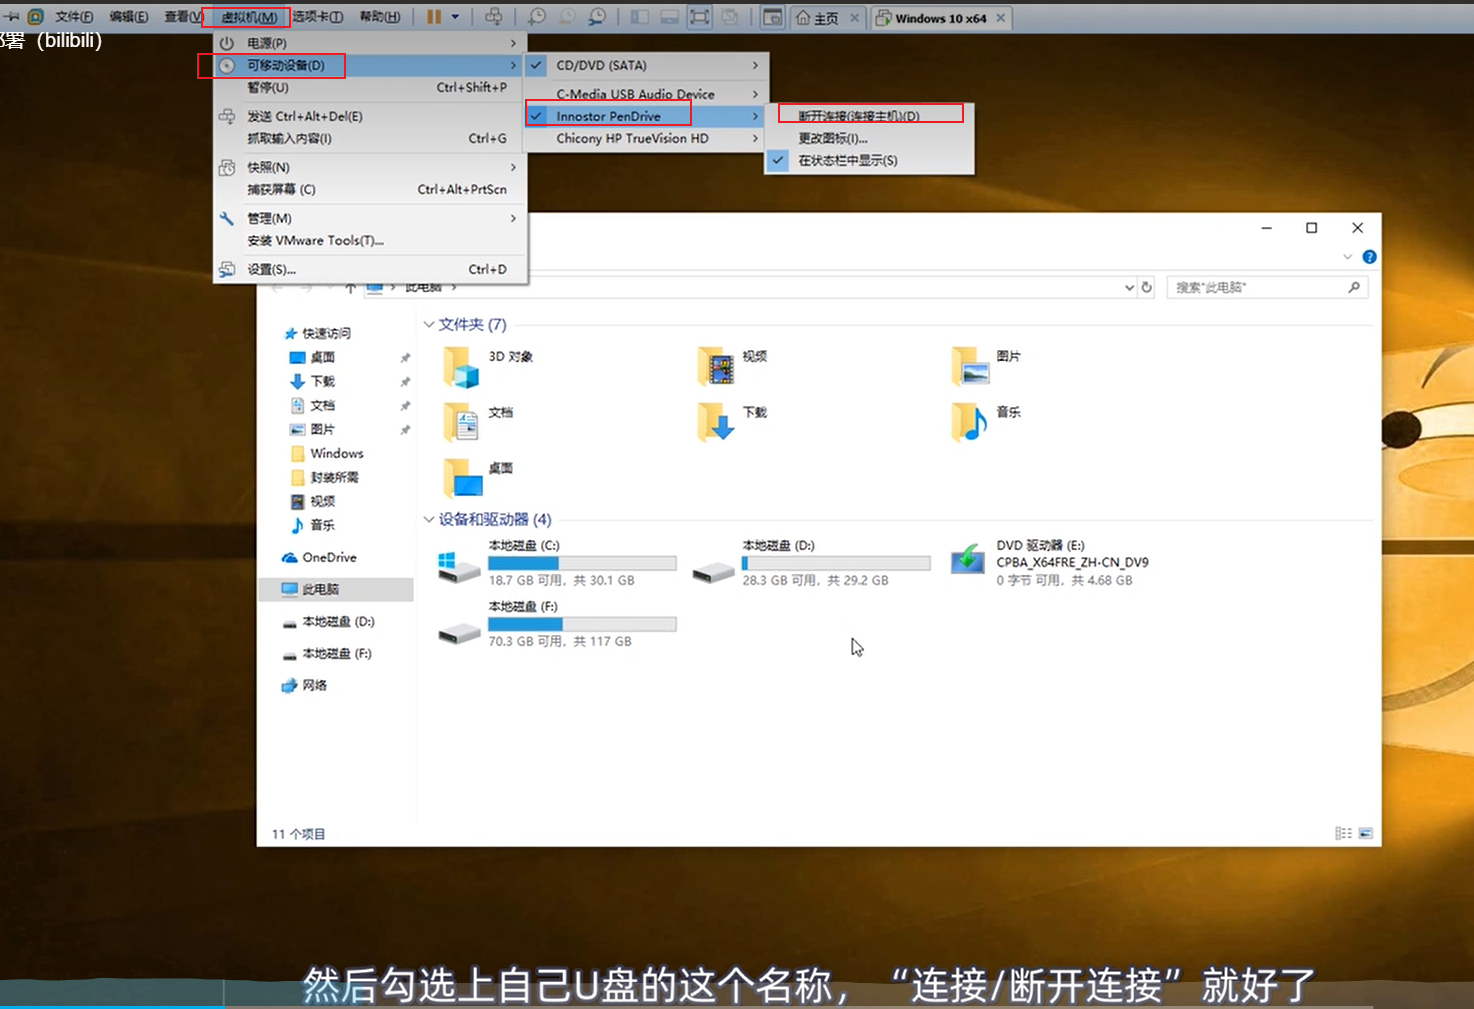Click the unity mode toolbar icon
The width and height of the screenshot is (1474, 1009).
[730, 17]
